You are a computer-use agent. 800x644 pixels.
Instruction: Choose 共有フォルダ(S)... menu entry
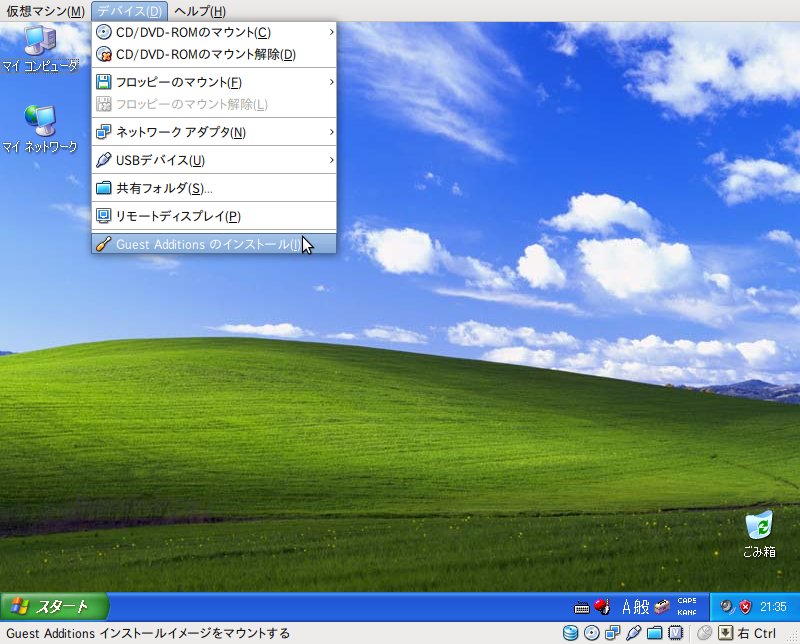(214, 188)
